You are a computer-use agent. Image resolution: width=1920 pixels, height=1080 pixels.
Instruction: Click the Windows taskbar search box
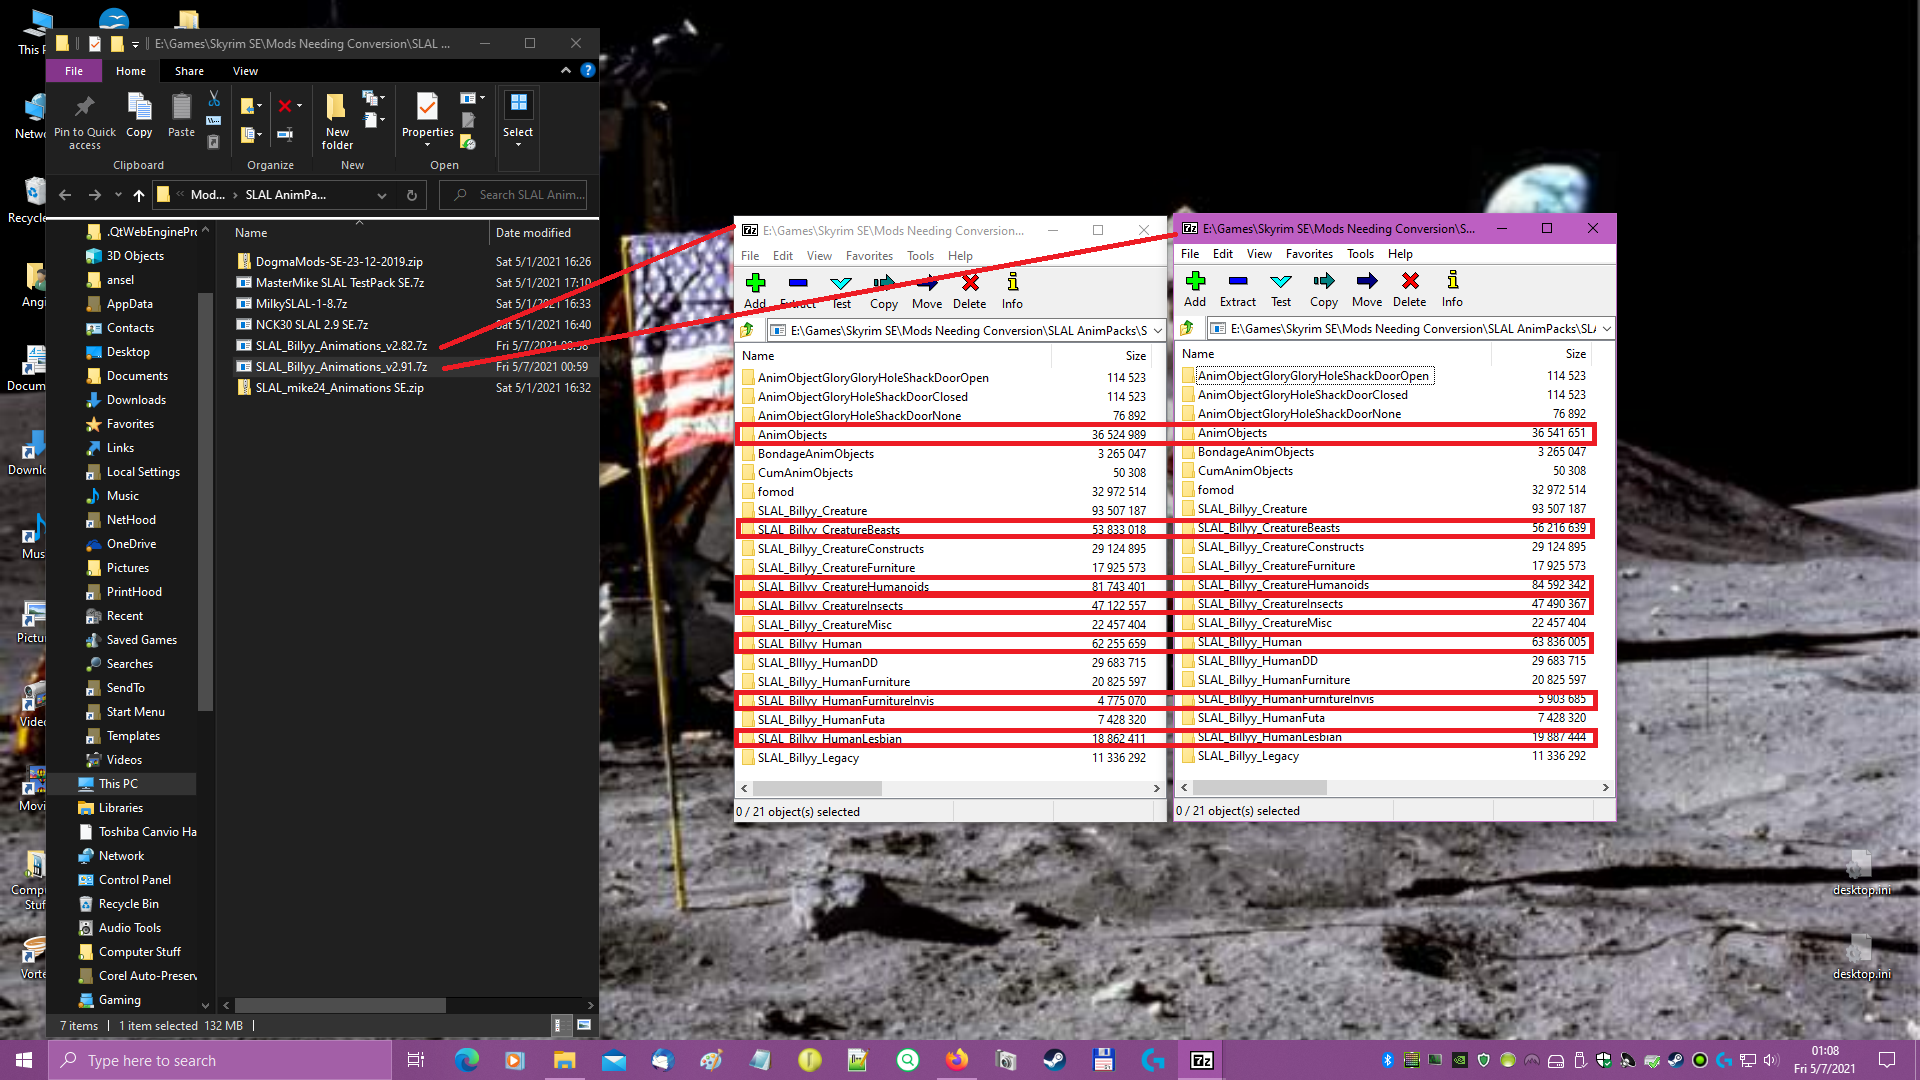[x=219, y=1060]
